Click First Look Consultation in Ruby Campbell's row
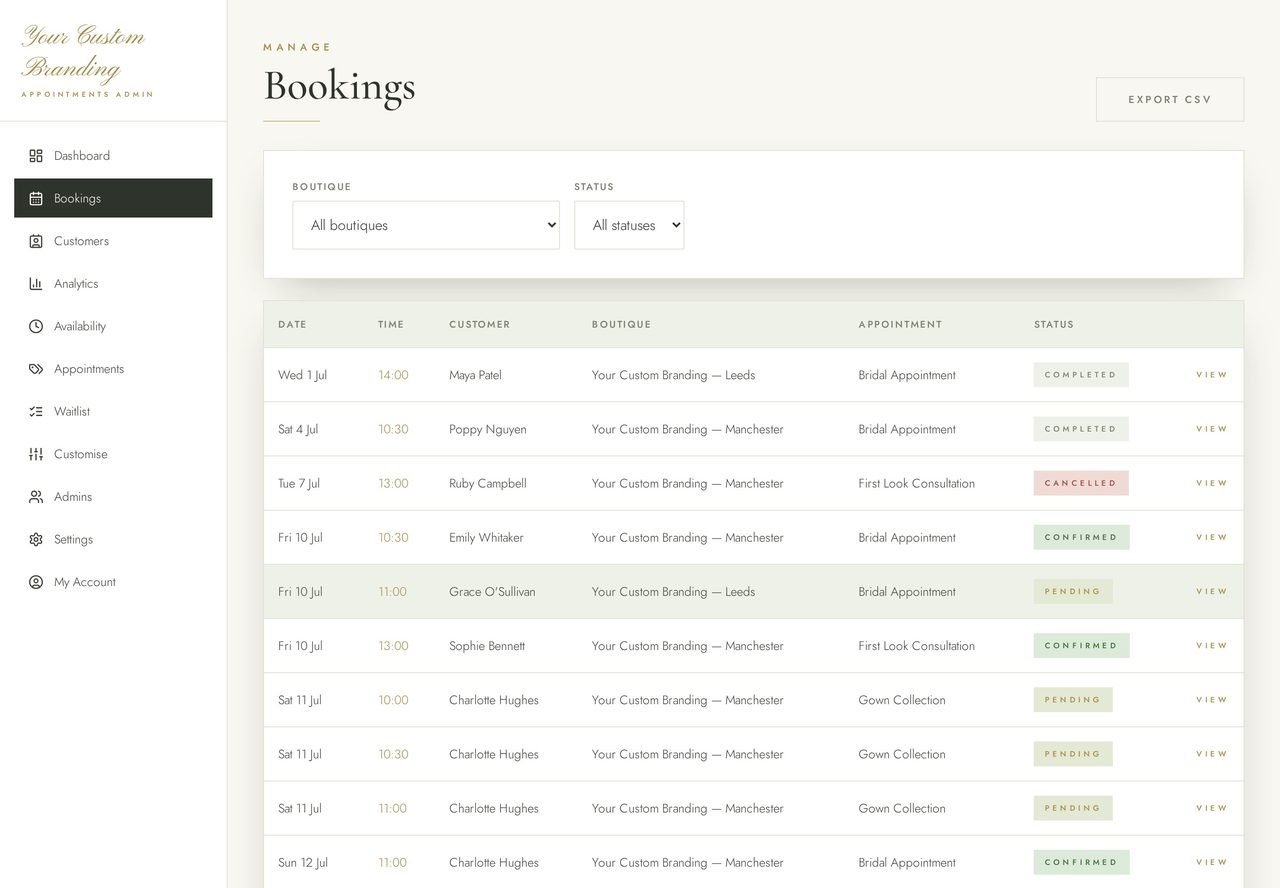The image size is (1280, 888). 916,483
